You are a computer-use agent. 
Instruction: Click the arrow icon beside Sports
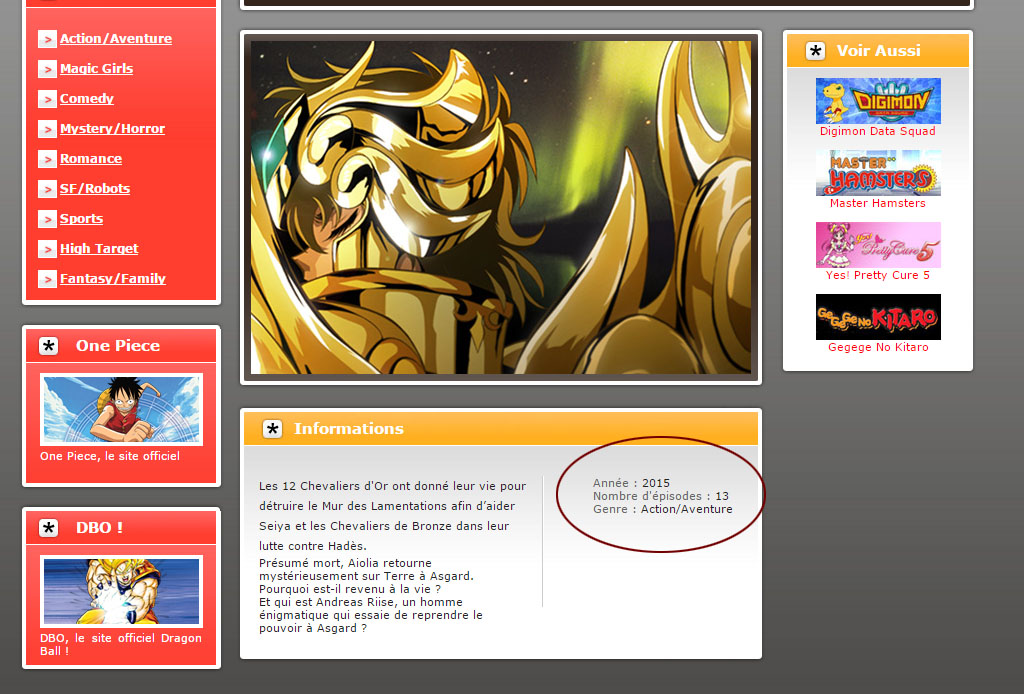tap(47, 219)
